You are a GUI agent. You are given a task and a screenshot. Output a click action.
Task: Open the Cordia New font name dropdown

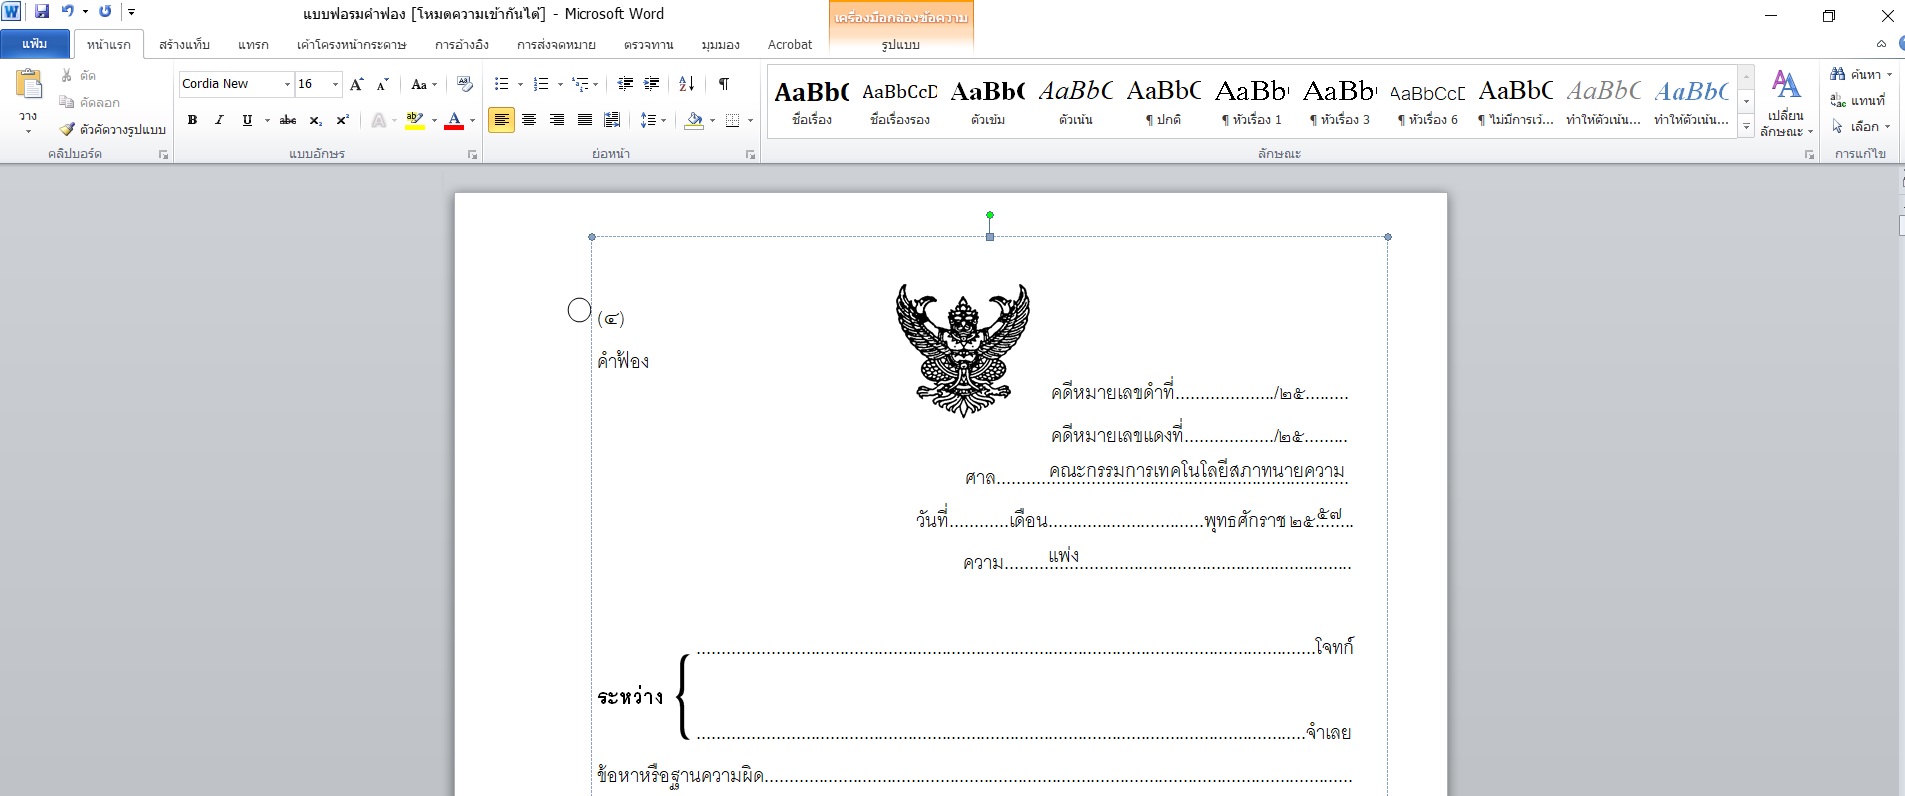[x=287, y=84]
